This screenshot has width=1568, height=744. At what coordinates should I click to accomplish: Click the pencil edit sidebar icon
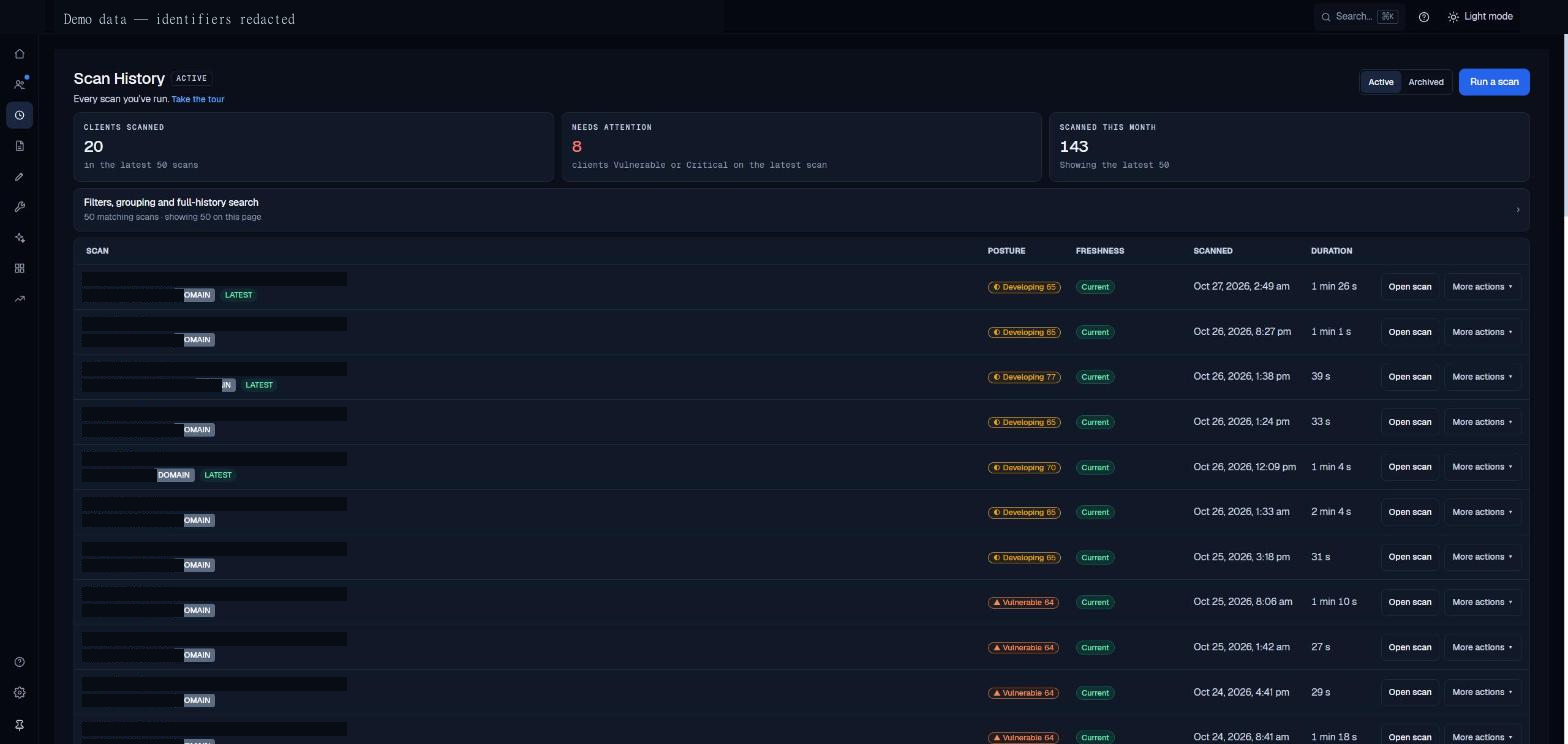coord(19,177)
